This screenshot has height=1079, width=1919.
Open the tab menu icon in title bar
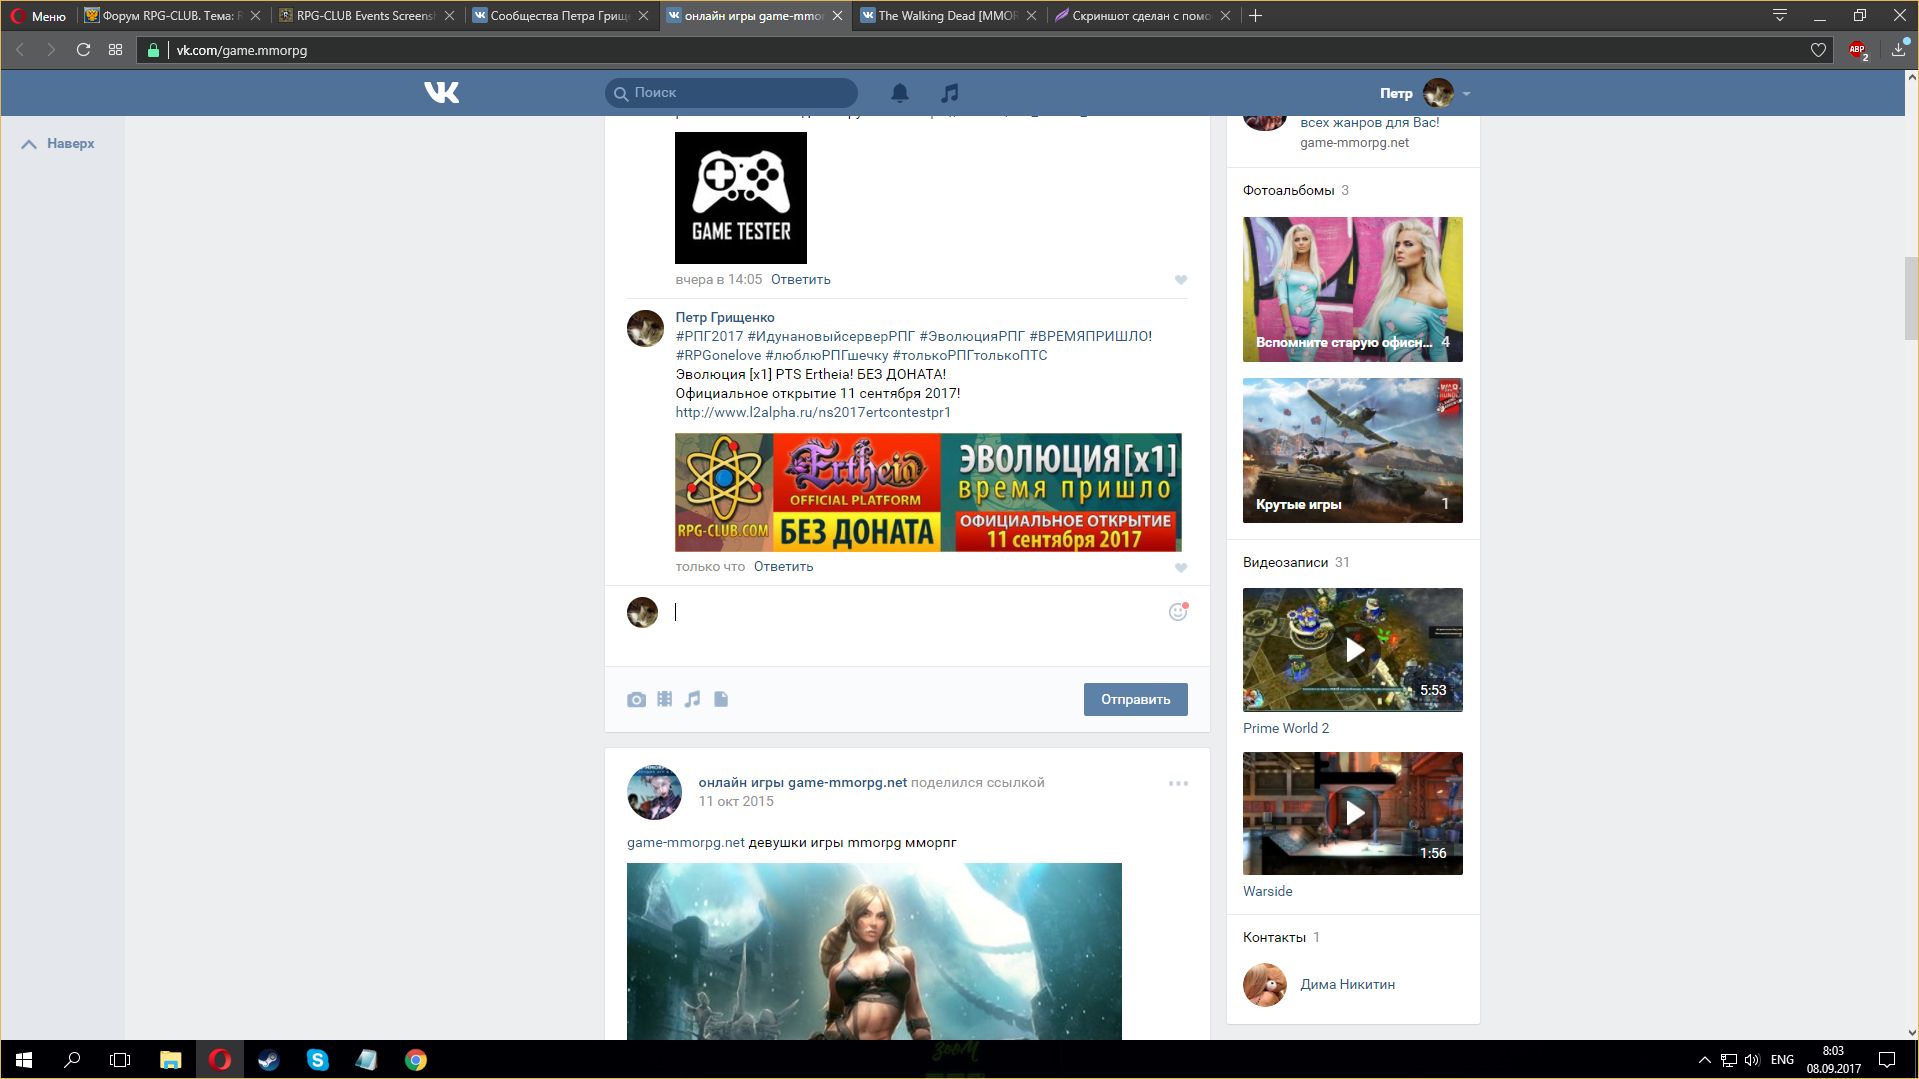point(1780,15)
